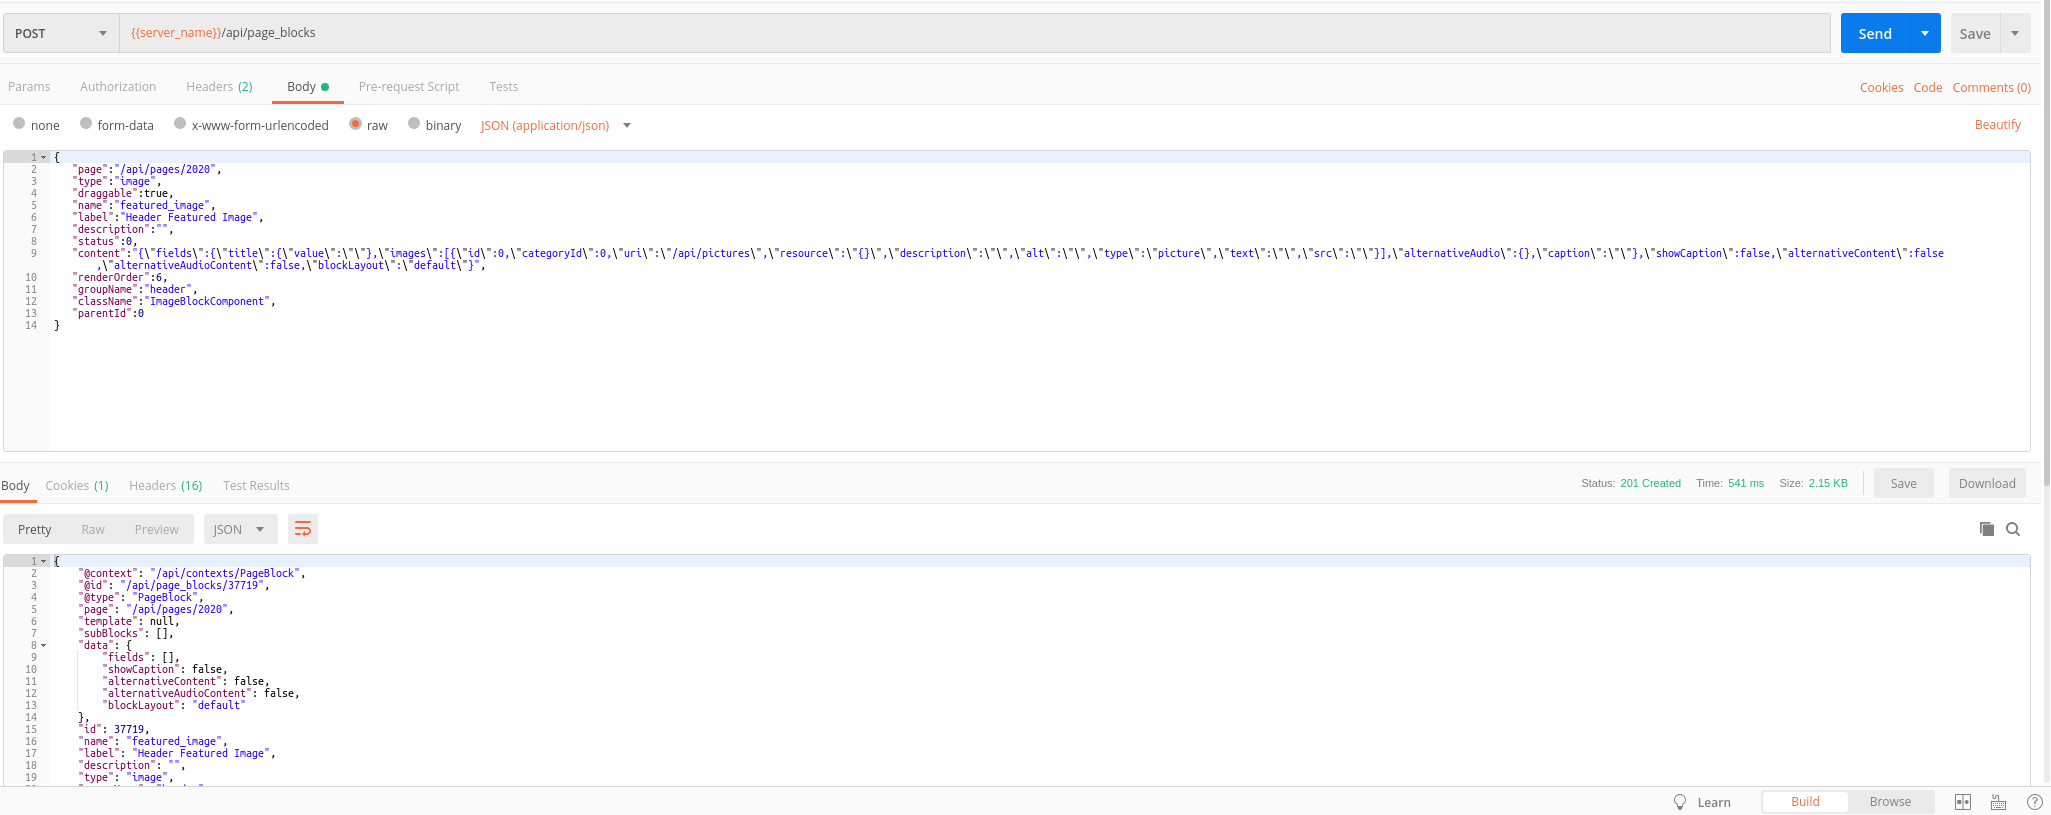The width and height of the screenshot is (2051, 815).
Task: Click "Header Featured Image" label in request body
Action: click(191, 217)
